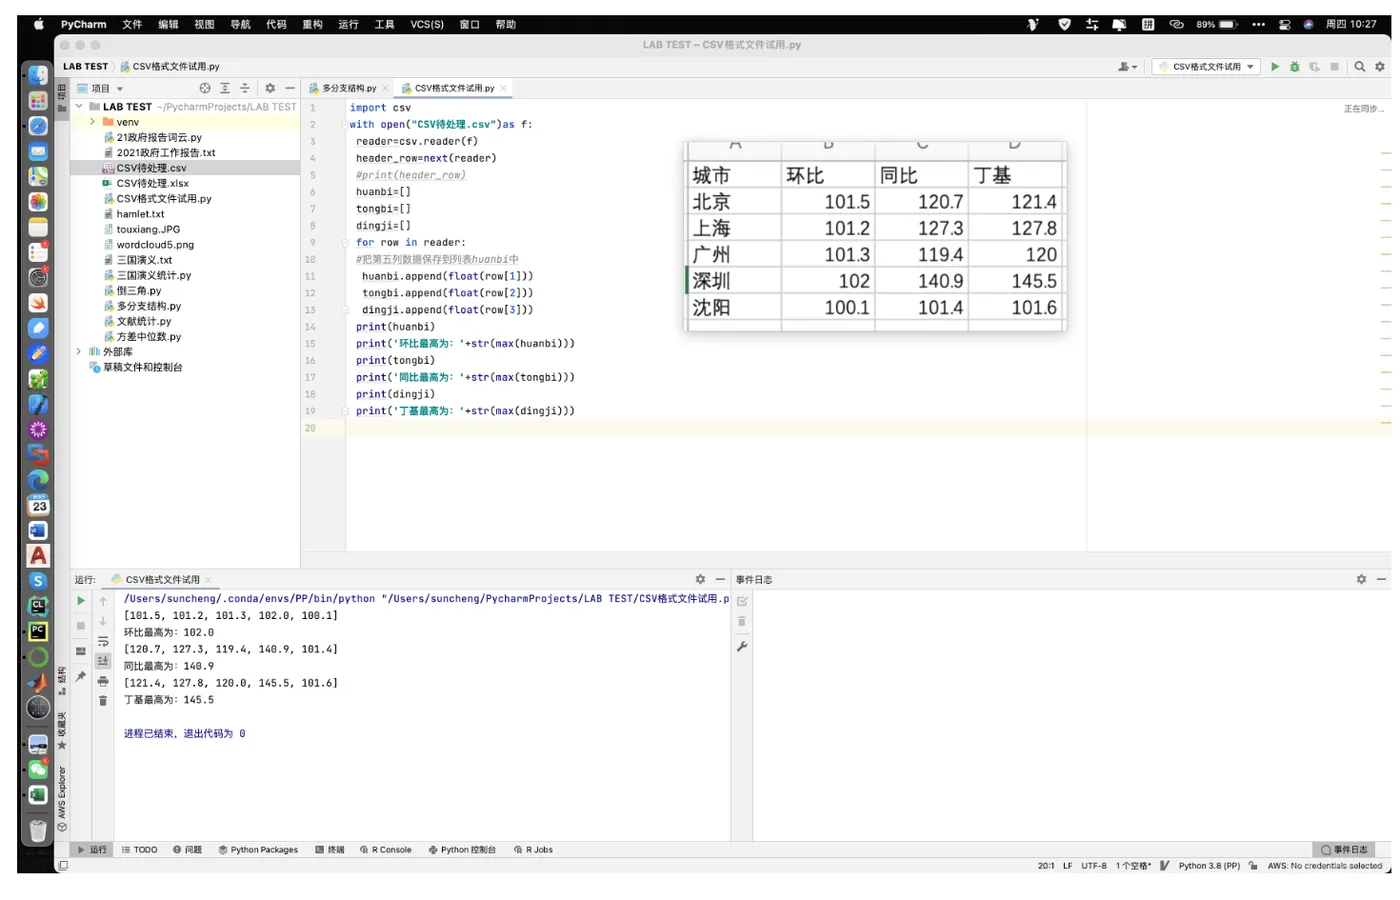Click the Run with Coverage icon in toolbar
Viewport: 1400px width, 900px height.
click(1314, 67)
